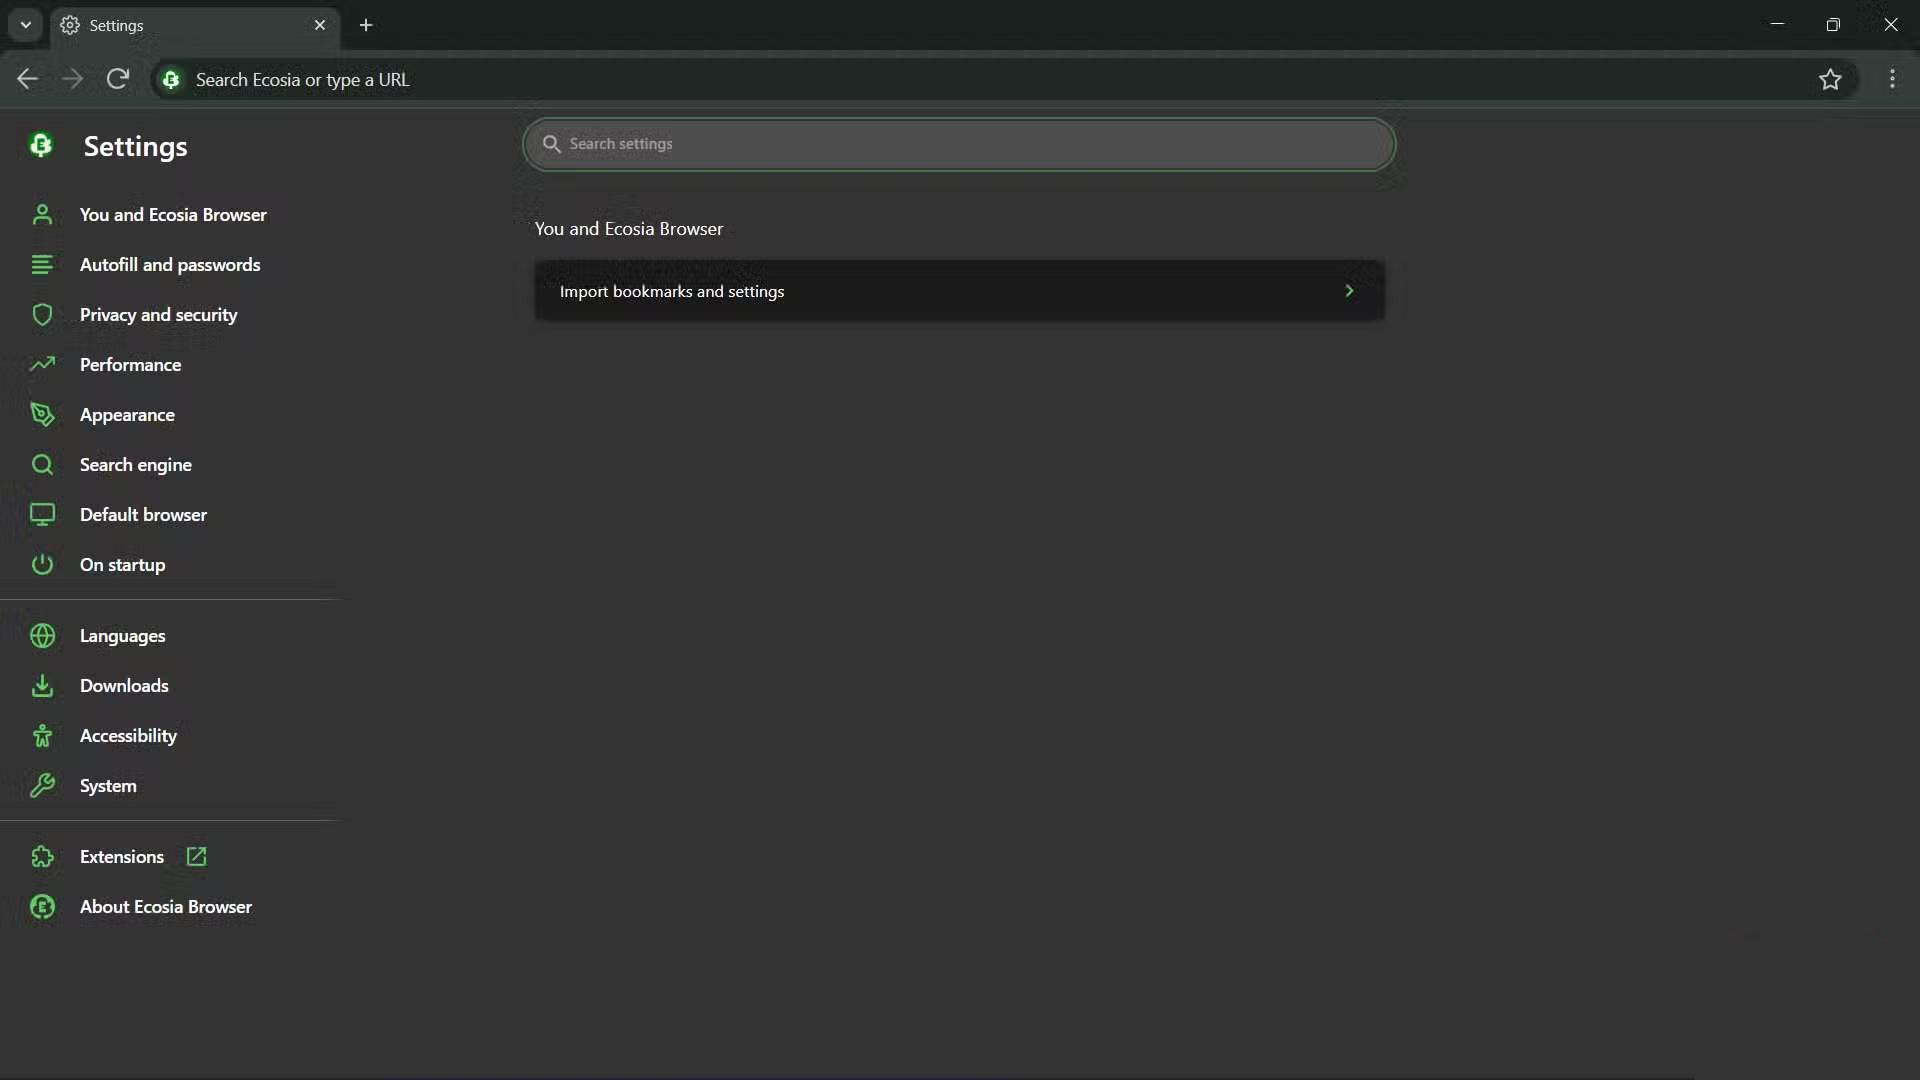This screenshot has width=1920, height=1080.
Task: Click the Privacy and security shield icon
Action: point(42,315)
